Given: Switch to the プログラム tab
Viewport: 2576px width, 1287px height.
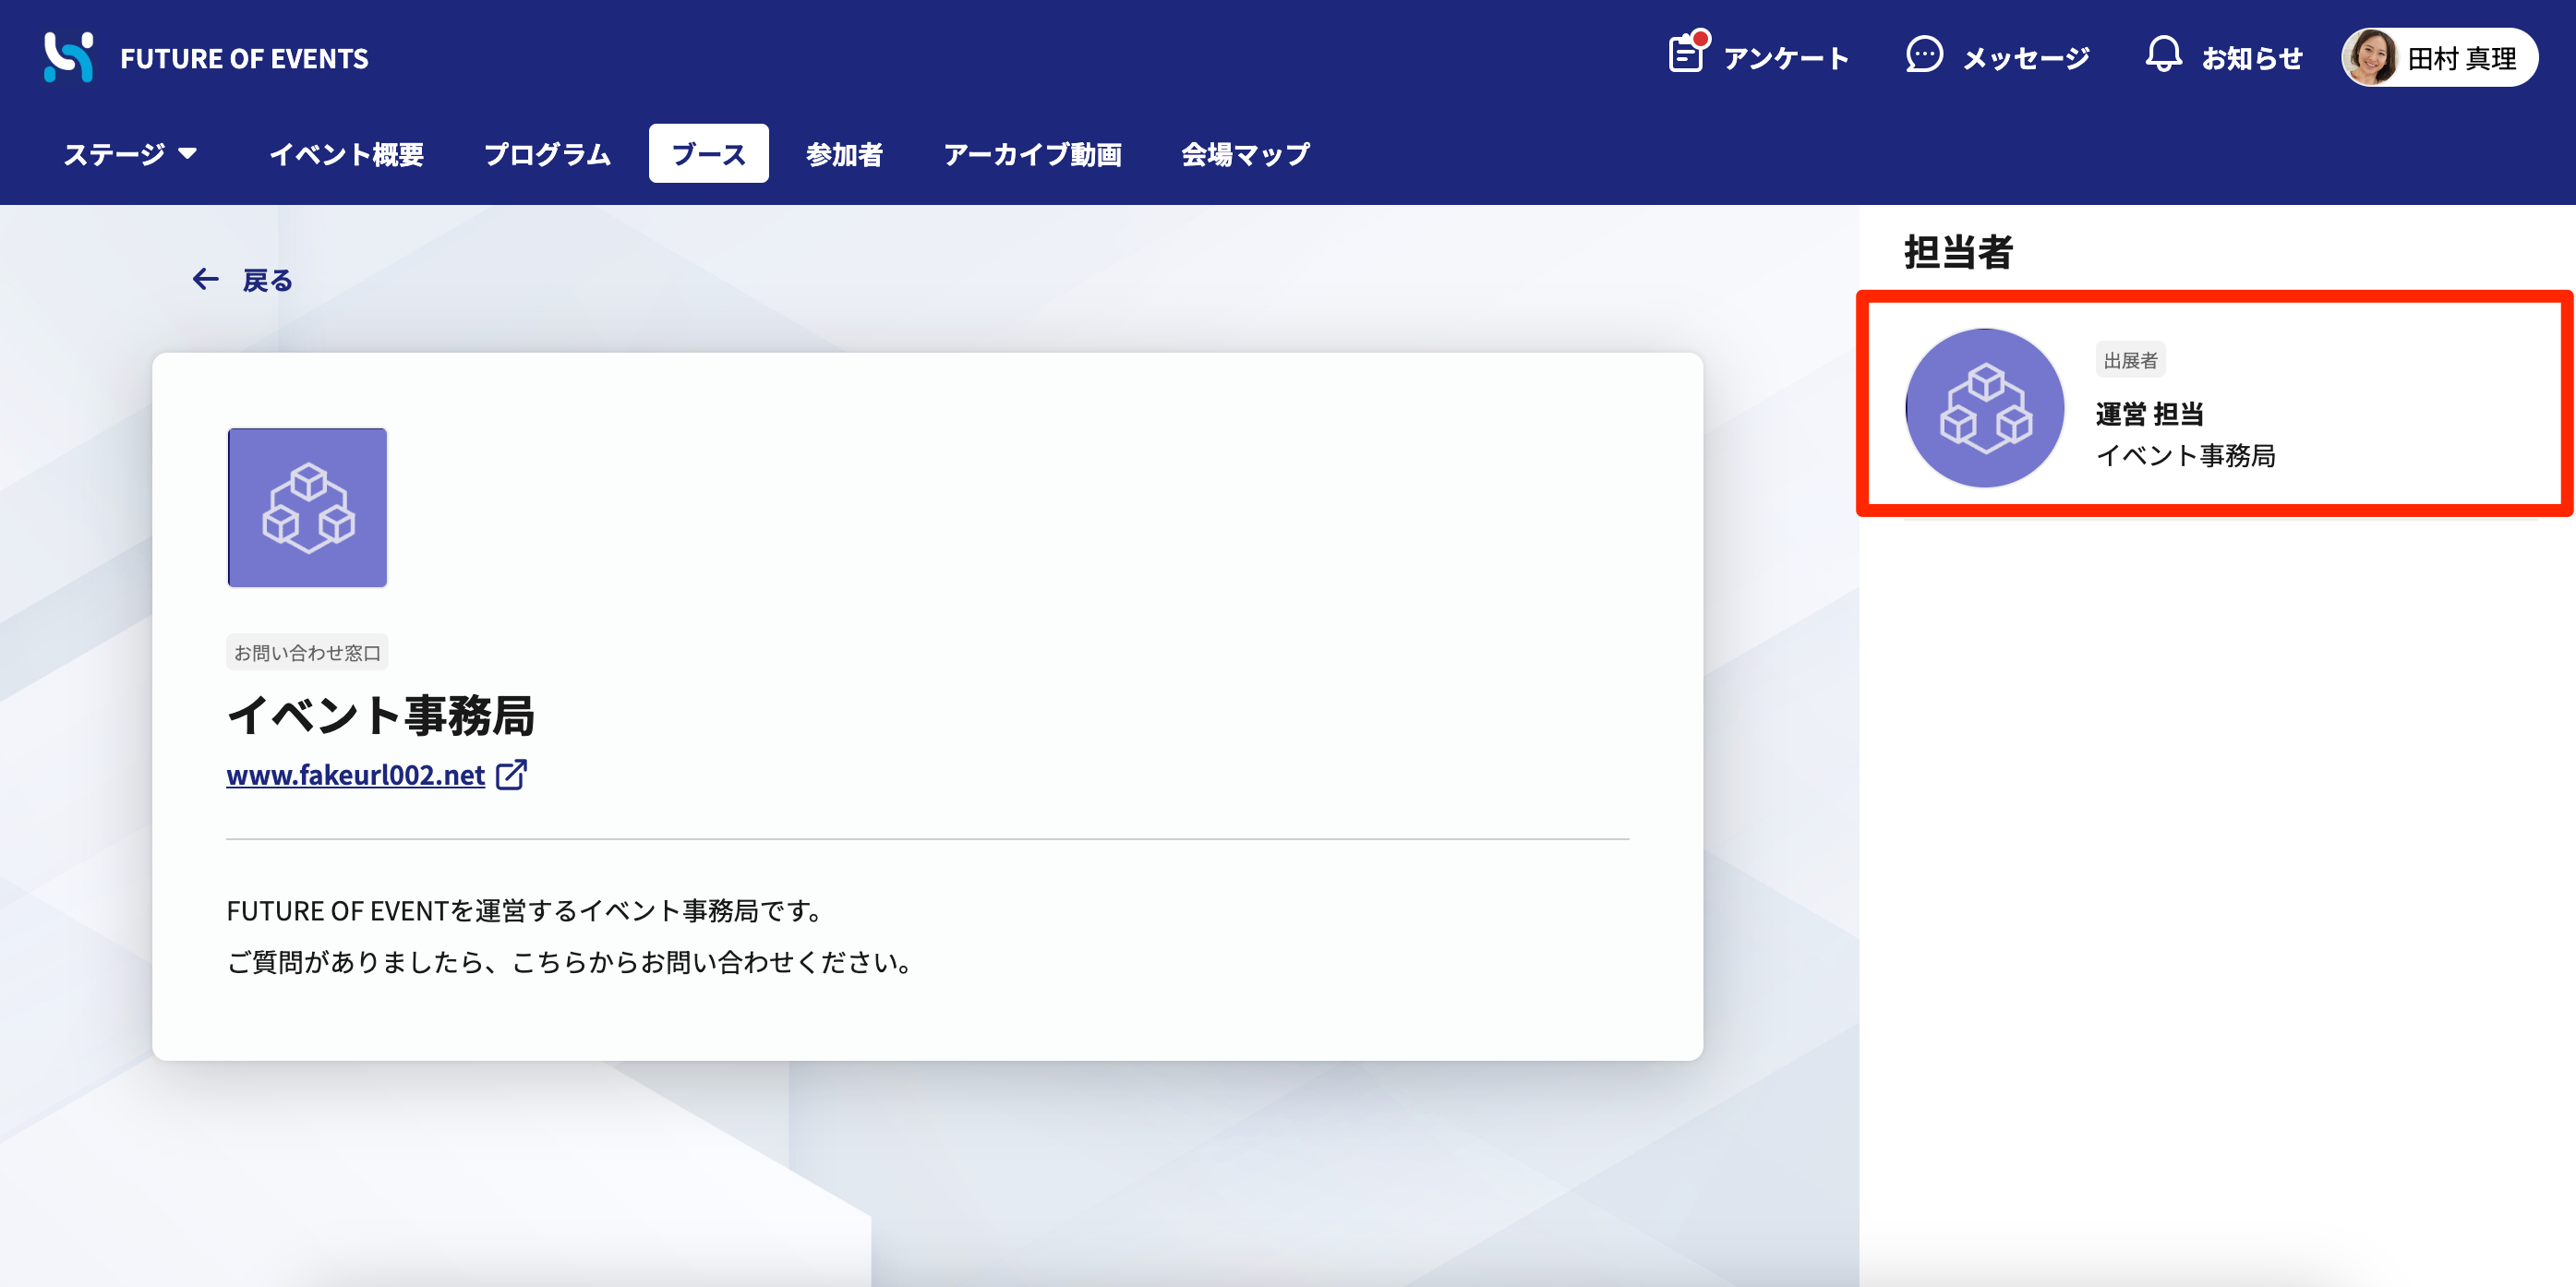Looking at the screenshot, I should pyautogui.click(x=547, y=154).
